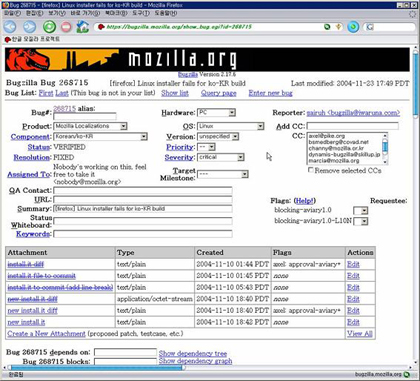Open the blocking-aviary1.0 flag dropdown

(x=361, y=210)
